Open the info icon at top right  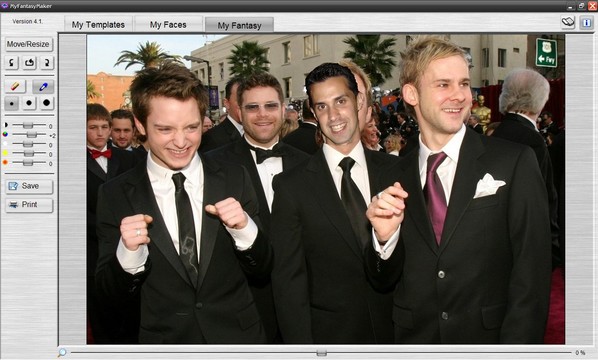(586, 22)
